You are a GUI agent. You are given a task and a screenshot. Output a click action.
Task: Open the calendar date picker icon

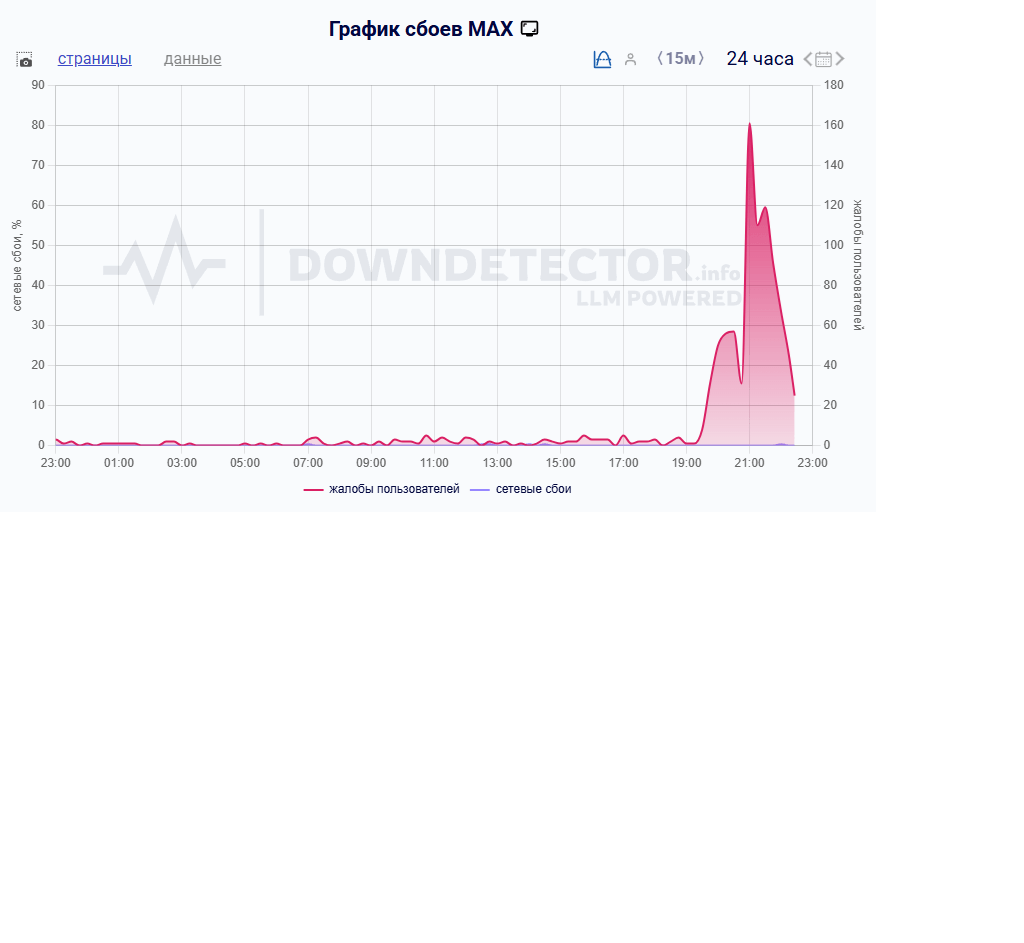tap(823, 59)
